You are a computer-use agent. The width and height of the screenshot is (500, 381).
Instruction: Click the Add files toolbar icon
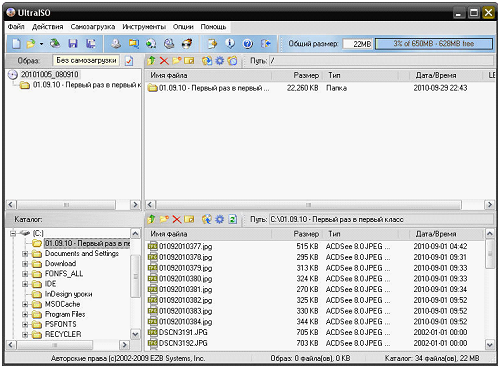[212, 44]
